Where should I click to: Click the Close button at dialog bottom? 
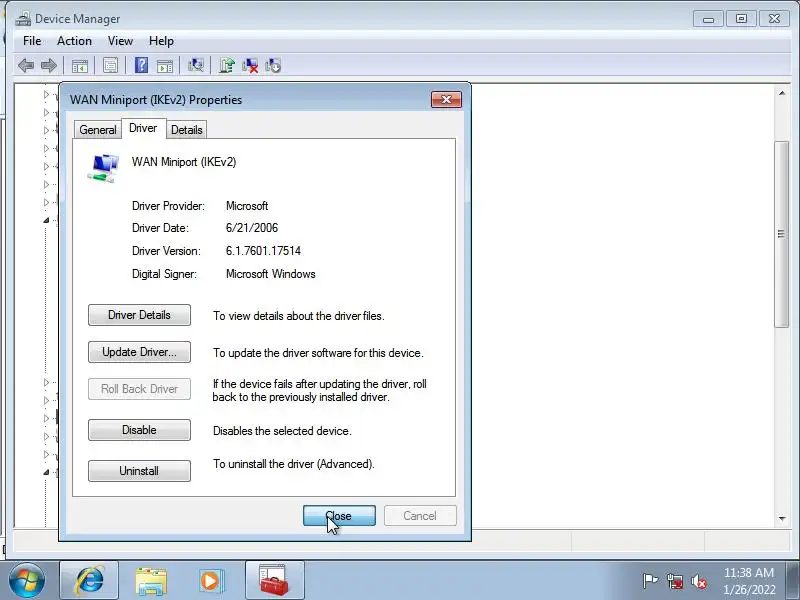[339, 516]
